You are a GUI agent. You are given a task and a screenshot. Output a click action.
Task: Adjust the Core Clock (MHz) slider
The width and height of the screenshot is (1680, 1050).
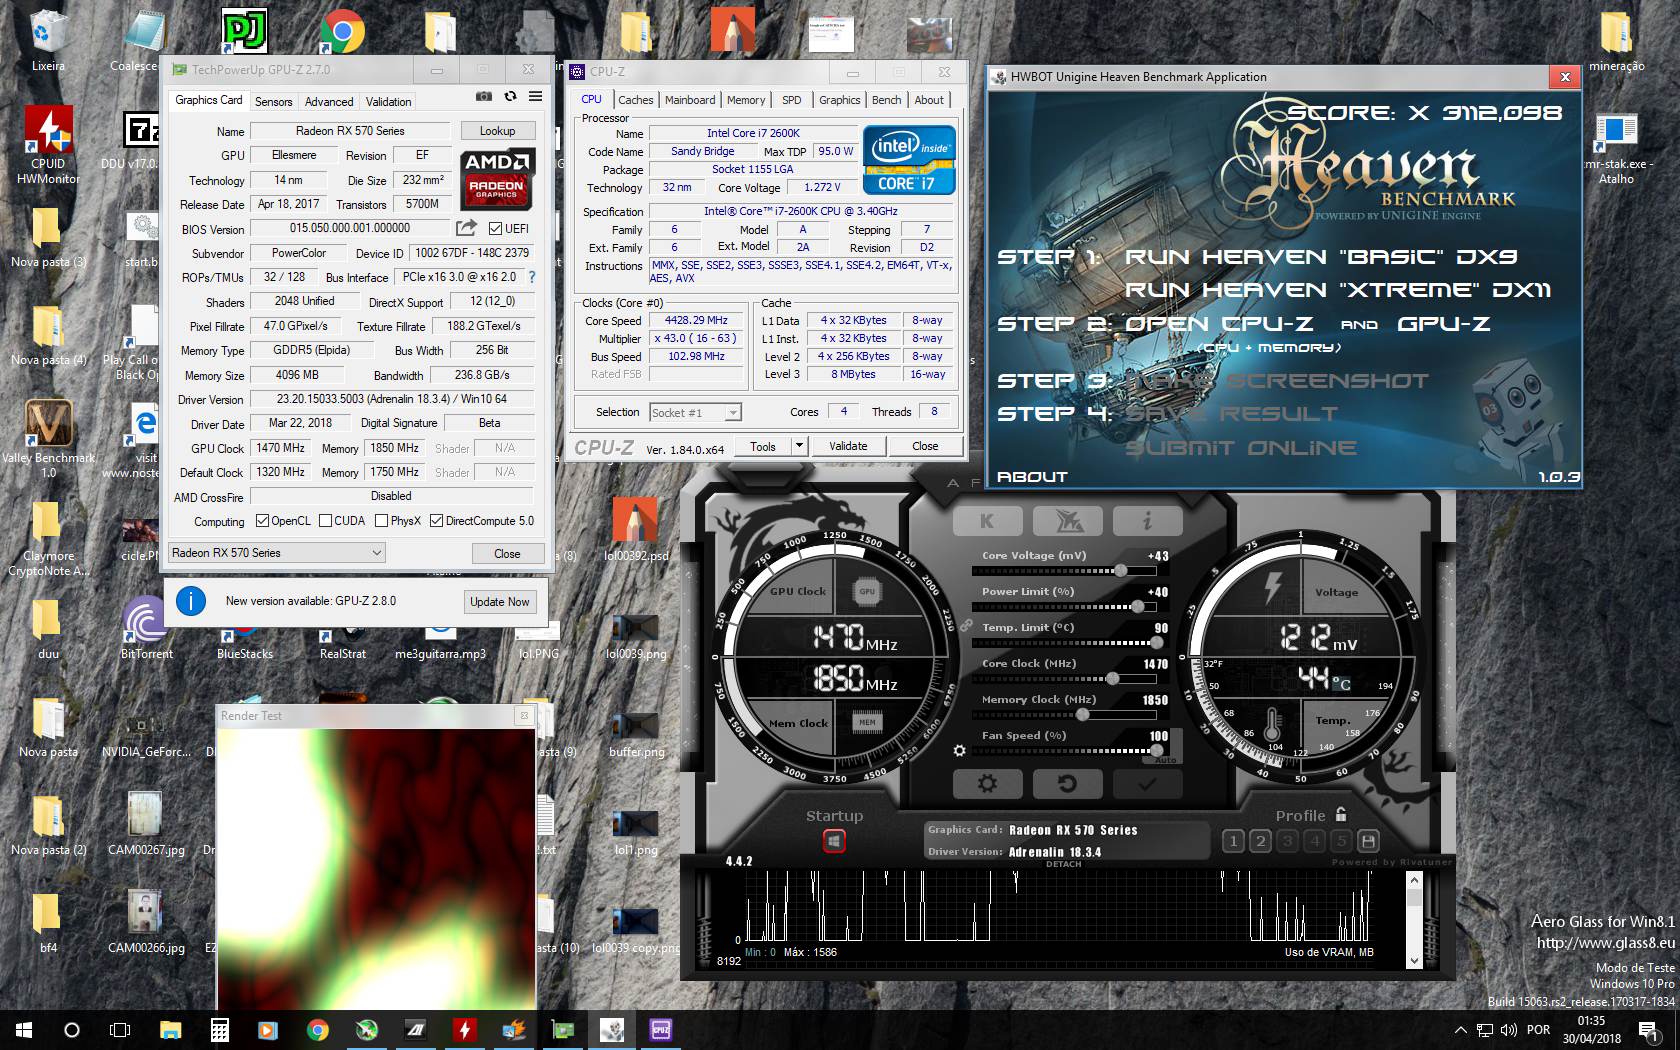[1062, 679]
